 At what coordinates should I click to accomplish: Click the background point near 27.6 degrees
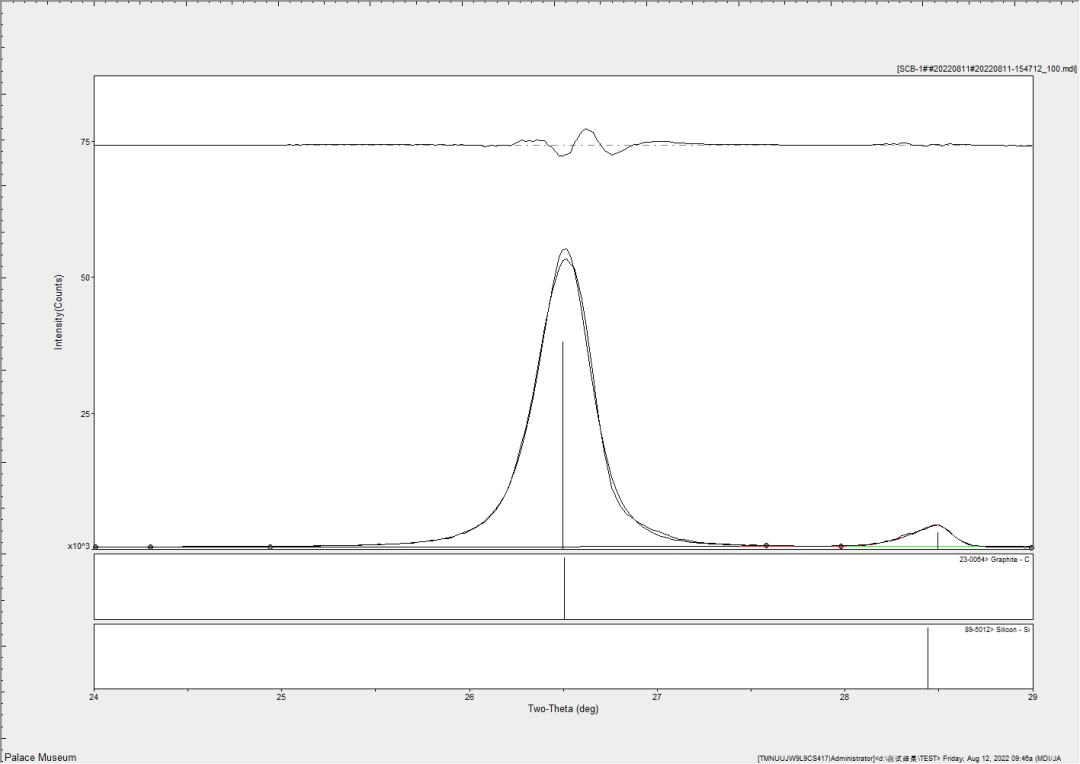766,546
